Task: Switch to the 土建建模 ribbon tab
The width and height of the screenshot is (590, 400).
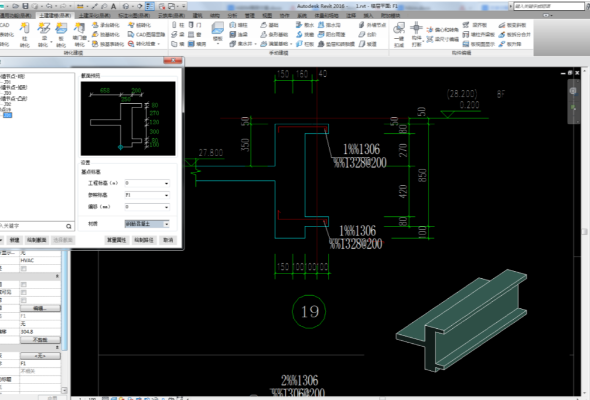Action: [x=55, y=15]
